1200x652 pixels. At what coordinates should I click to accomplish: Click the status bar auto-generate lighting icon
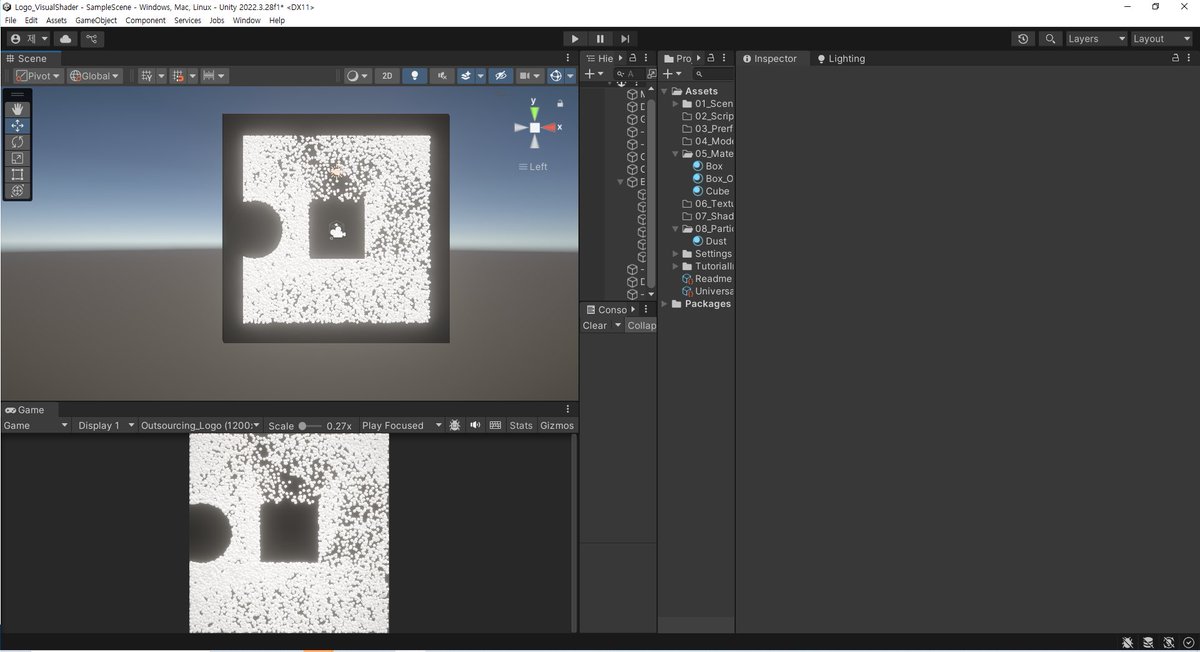point(1168,642)
